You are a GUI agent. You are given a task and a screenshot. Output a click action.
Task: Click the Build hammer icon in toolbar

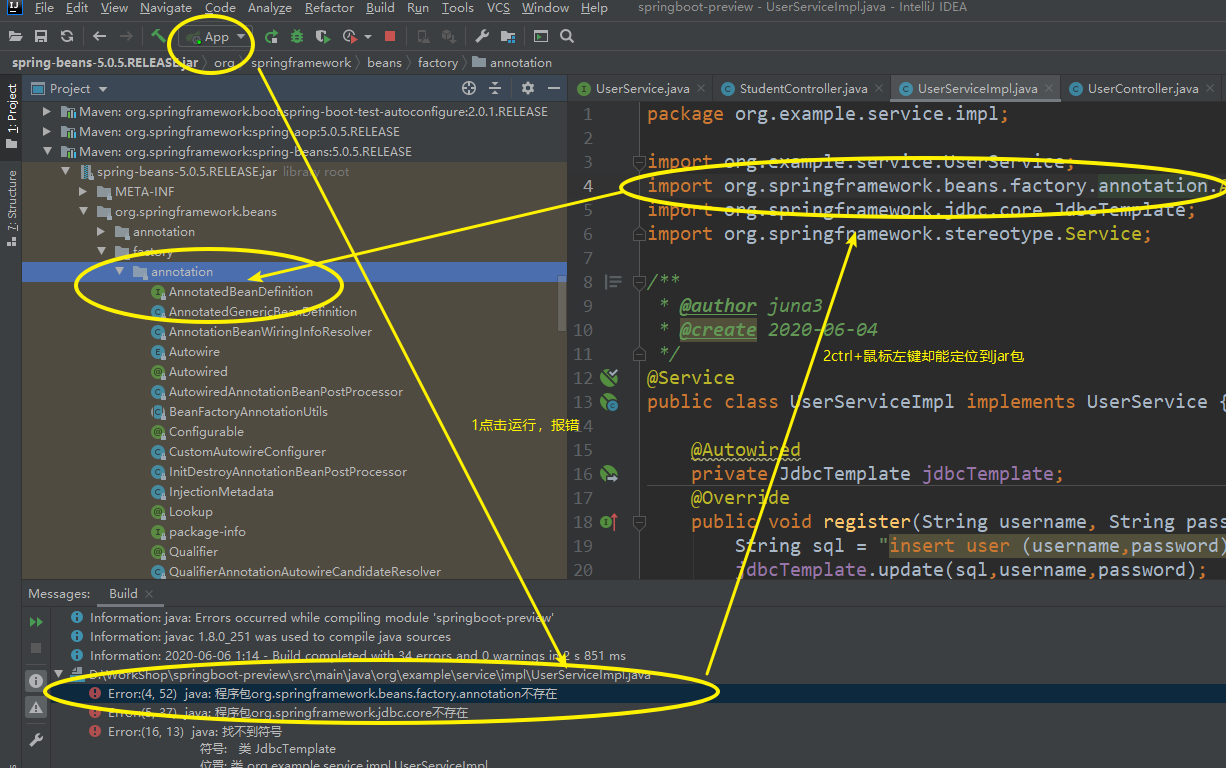click(x=159, y=36)
